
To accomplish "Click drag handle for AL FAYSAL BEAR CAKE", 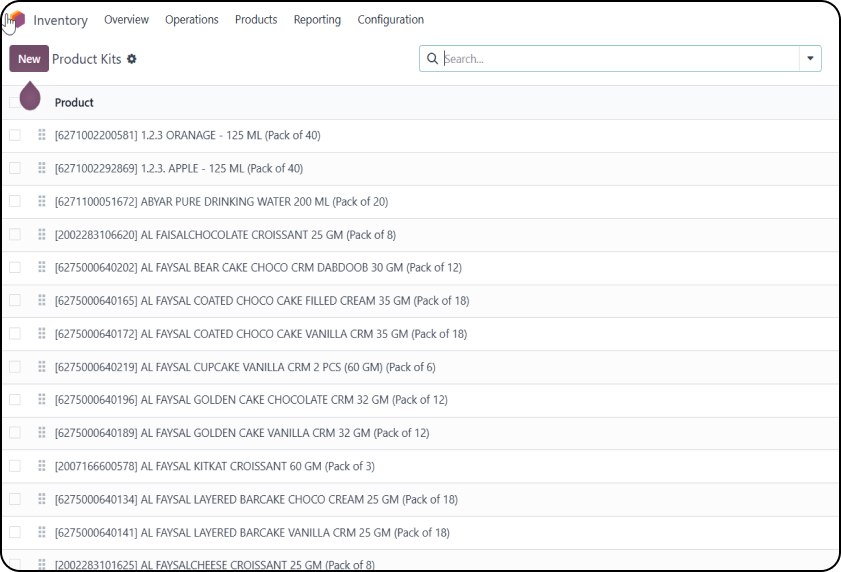I will click(42, 267).
